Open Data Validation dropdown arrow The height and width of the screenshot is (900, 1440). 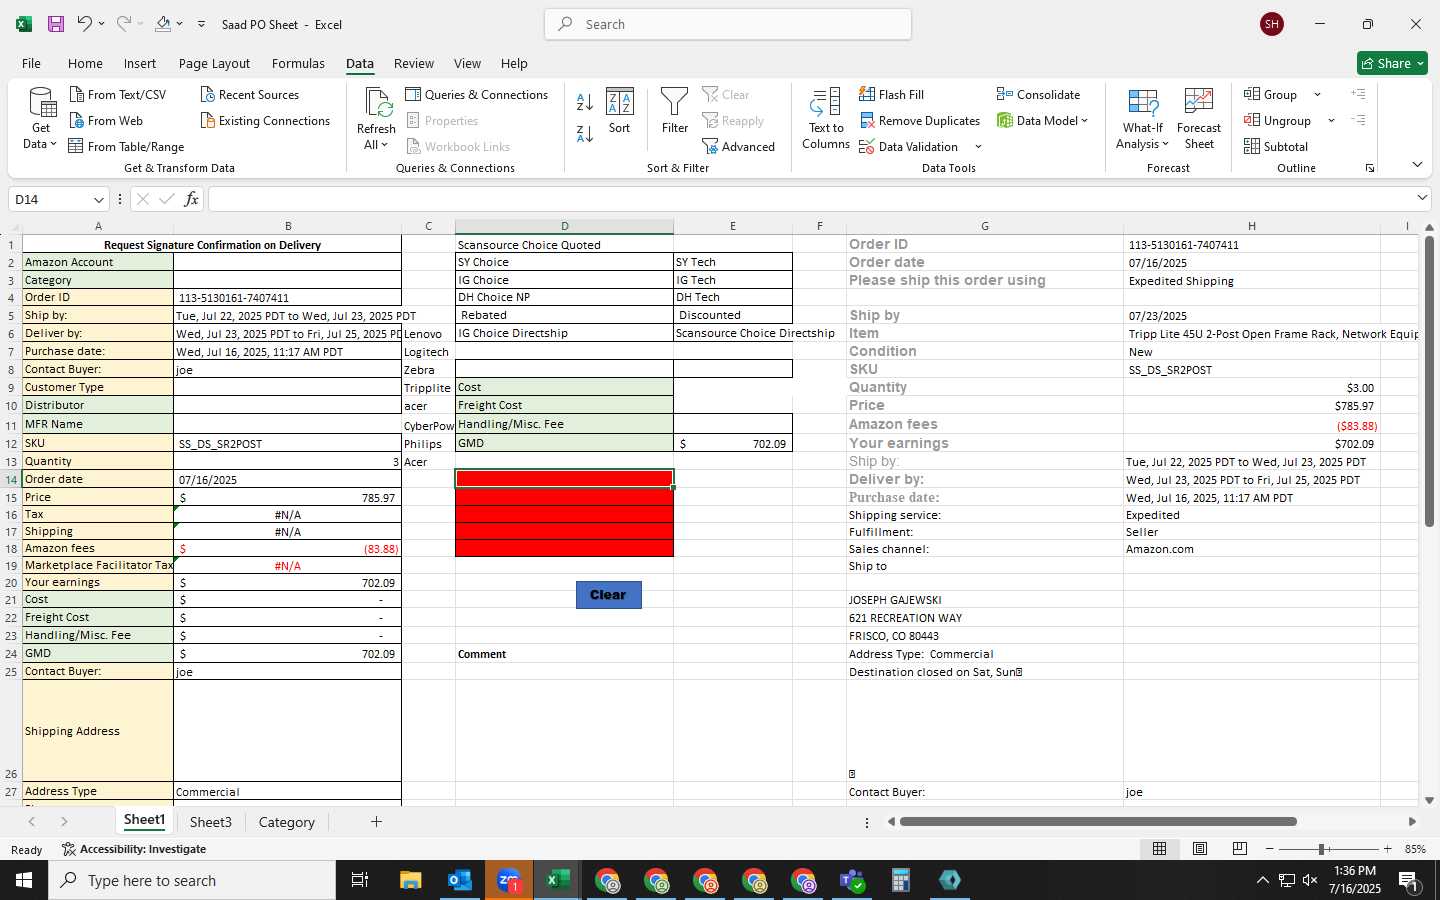click(978, 146)
